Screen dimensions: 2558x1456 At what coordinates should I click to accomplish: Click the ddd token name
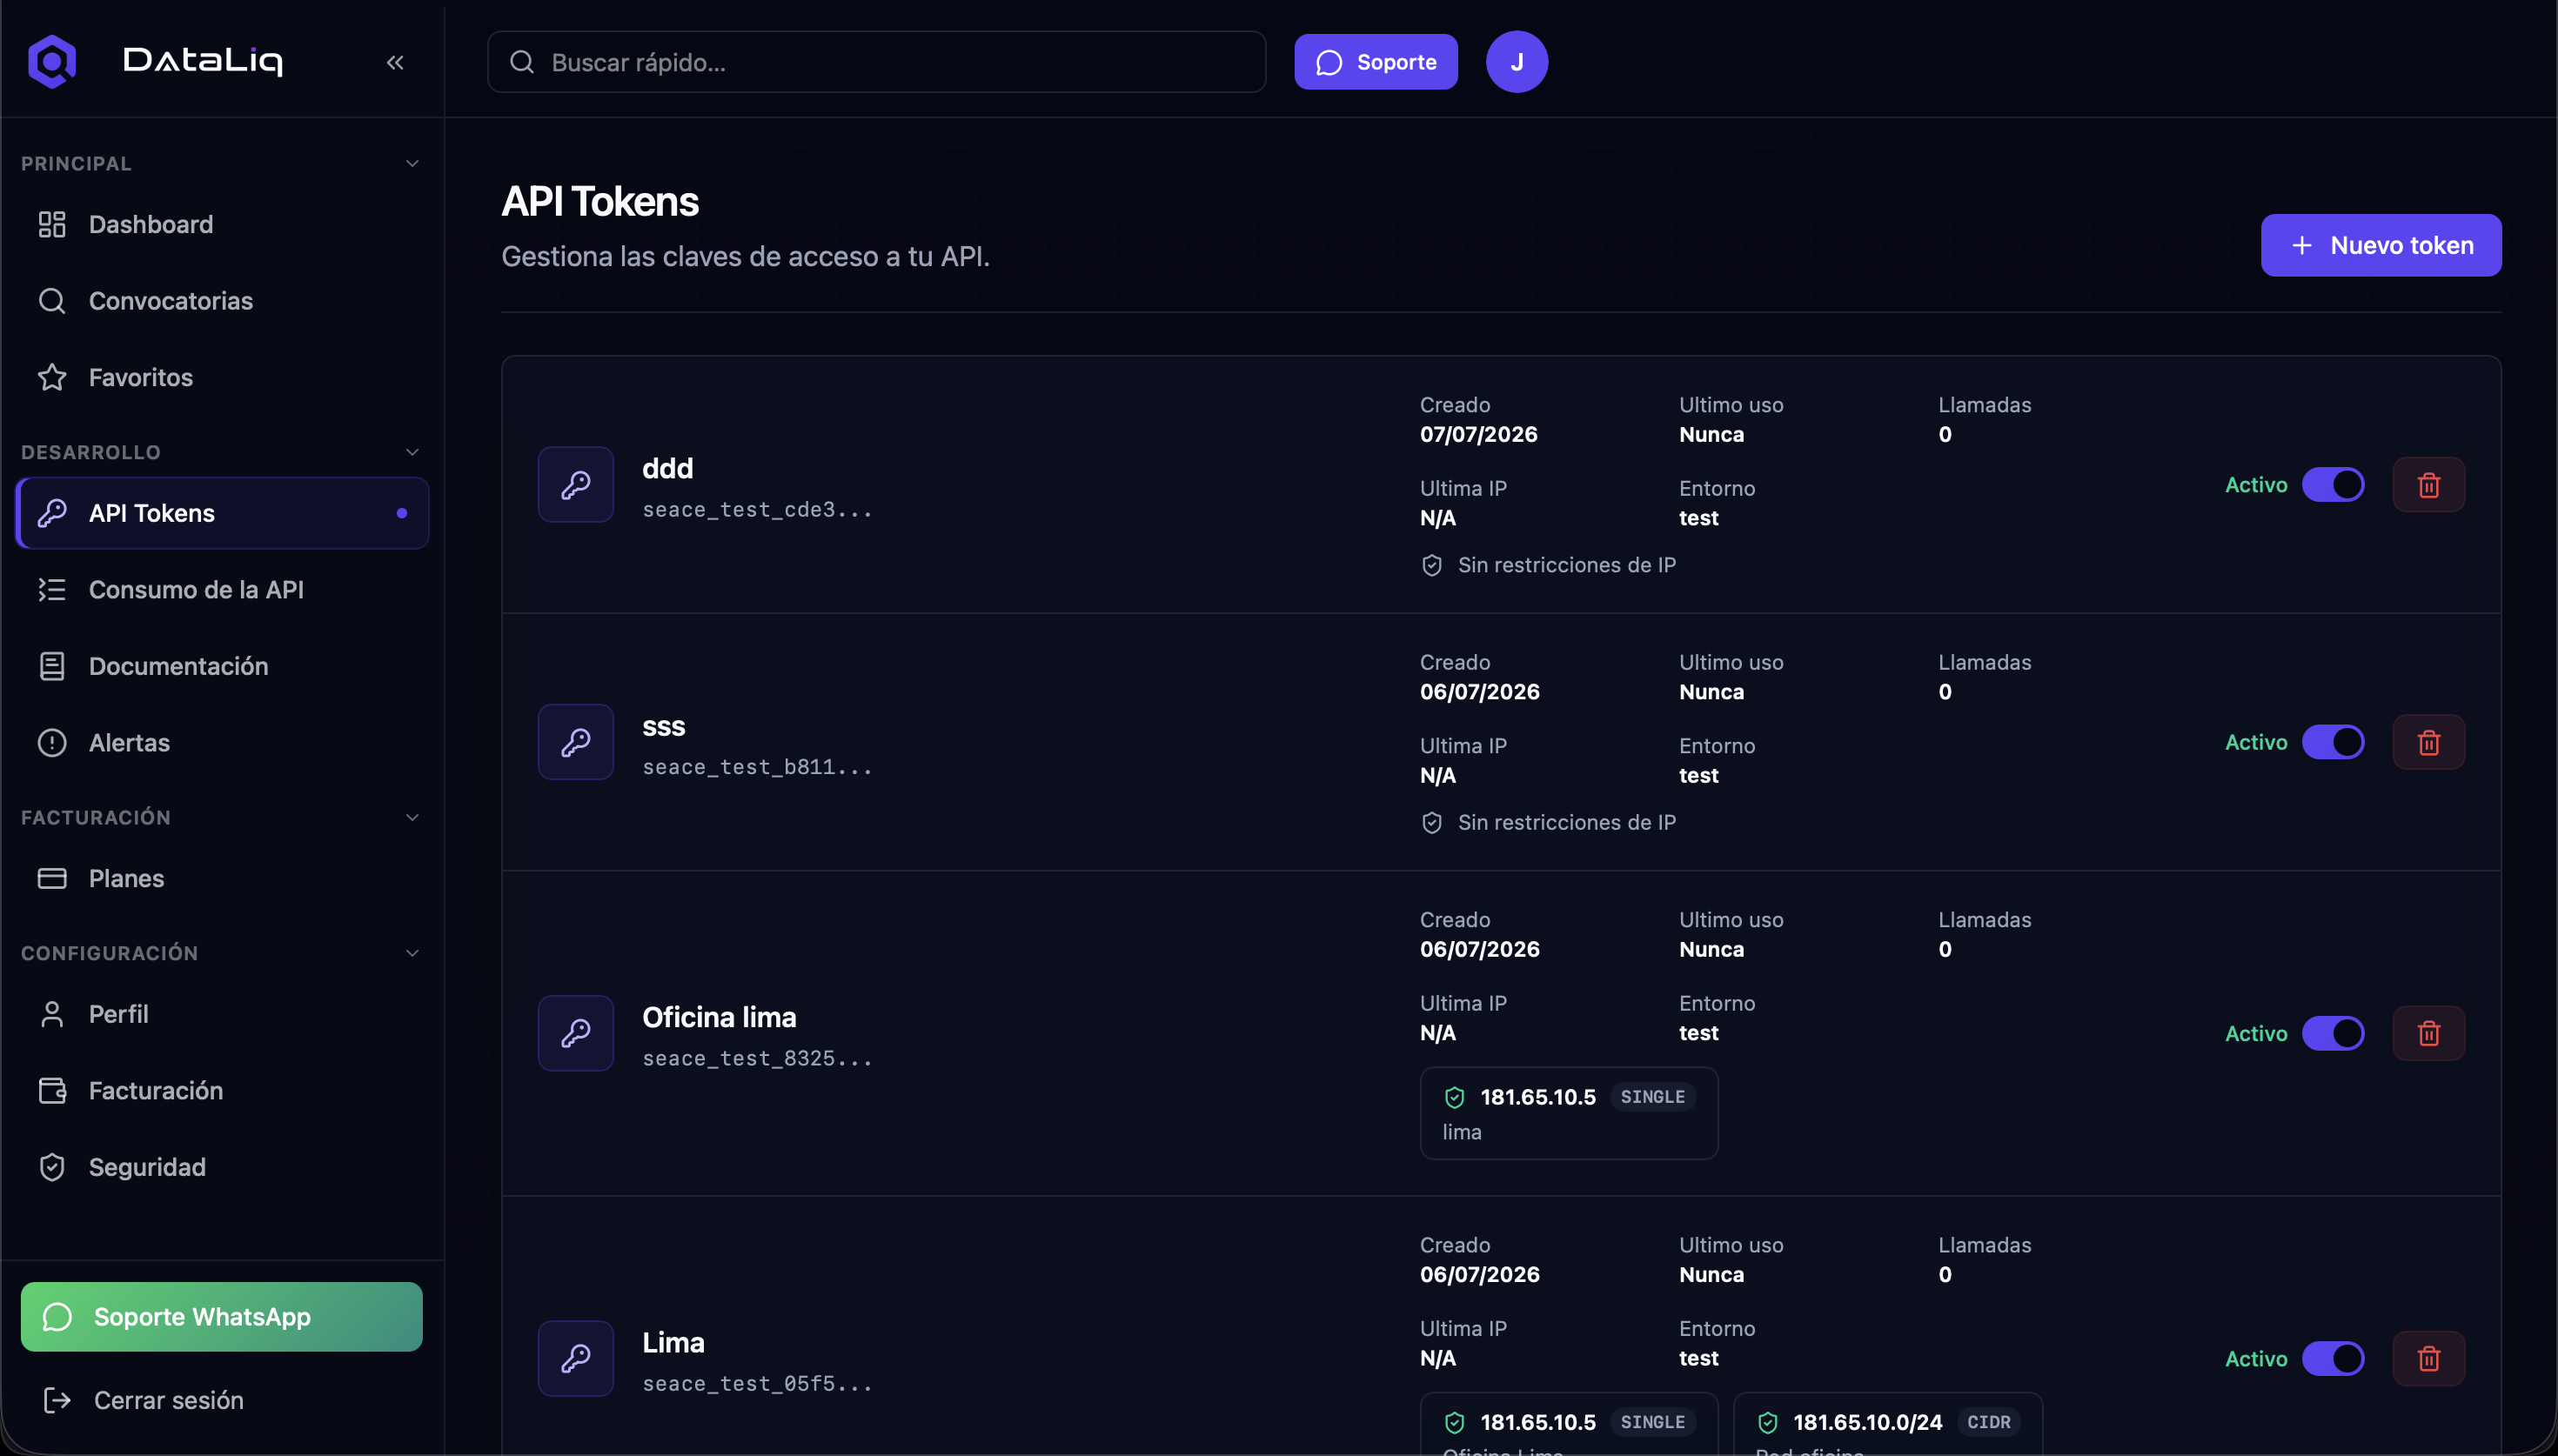pyautogui.click(x=667, y=468)
